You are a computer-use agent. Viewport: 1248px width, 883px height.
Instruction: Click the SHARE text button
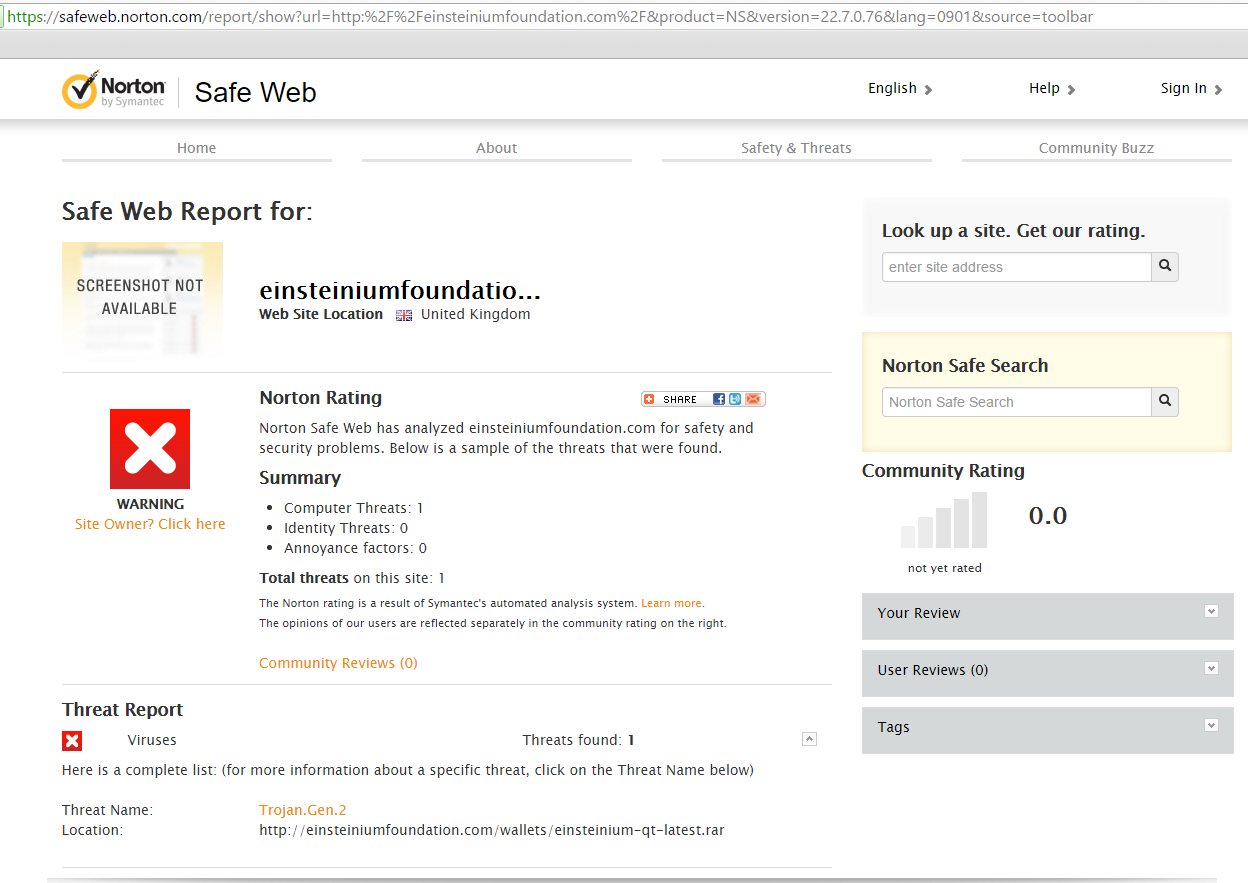(680, 399)
